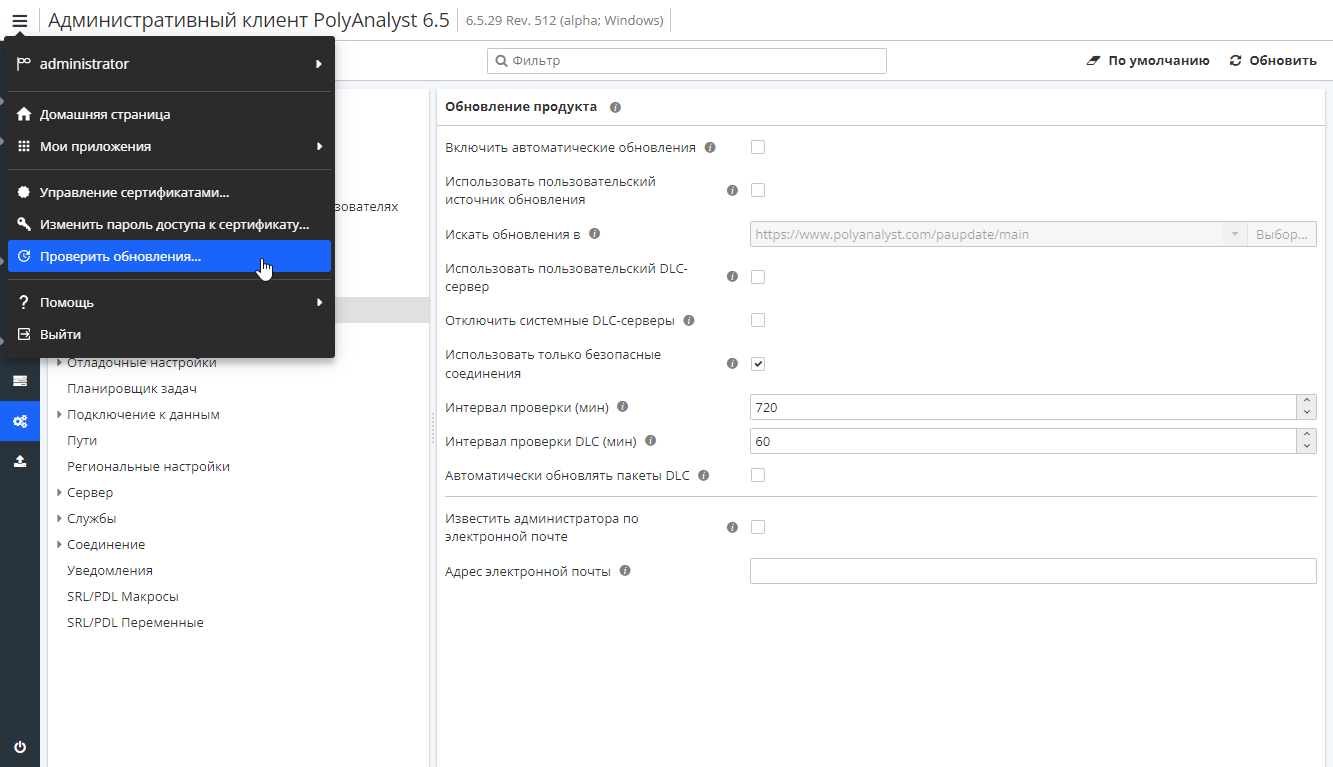Enable Включить автоматические обновления checkbox
This screenshot has width=1333, height=767.
click(x=758, y=147)
